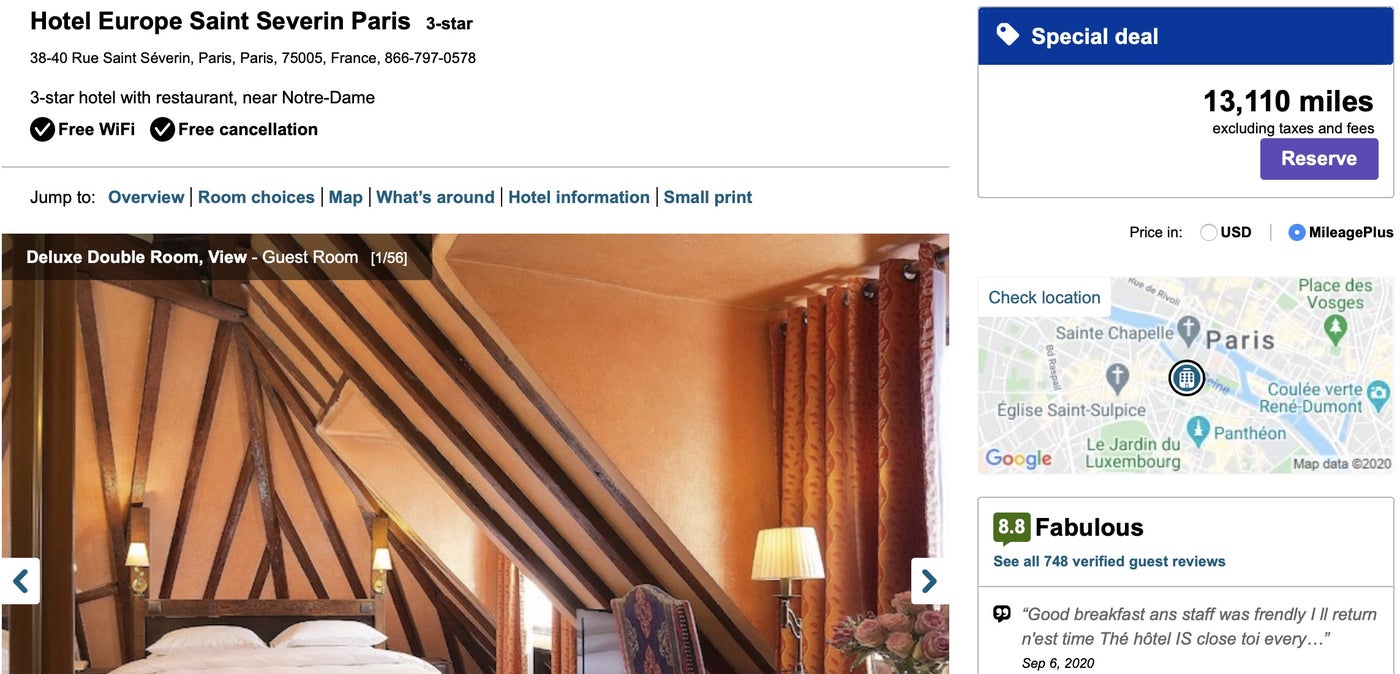Go to the previous photo with left arrow
The width and height of the screenshot is (1400, 674).
pos(20,581)
